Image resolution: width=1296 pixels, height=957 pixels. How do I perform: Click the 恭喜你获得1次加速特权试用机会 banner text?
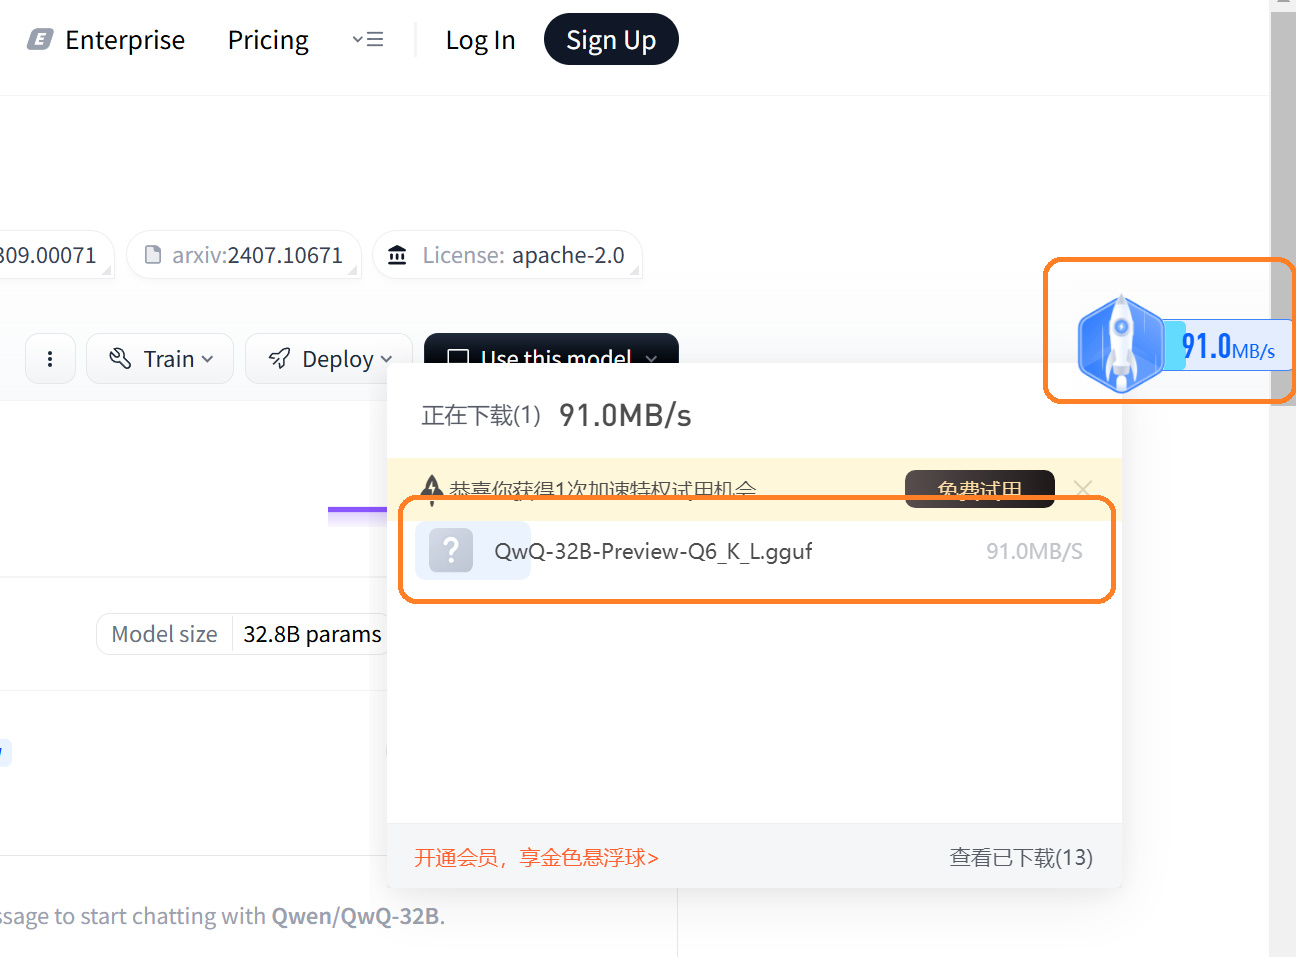pos(603,489)
